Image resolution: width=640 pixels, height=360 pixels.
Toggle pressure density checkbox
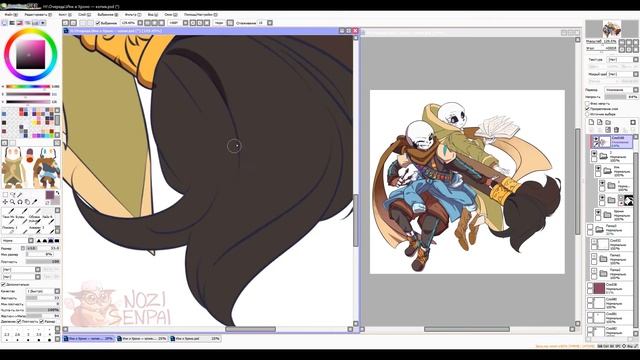[19, 322]
